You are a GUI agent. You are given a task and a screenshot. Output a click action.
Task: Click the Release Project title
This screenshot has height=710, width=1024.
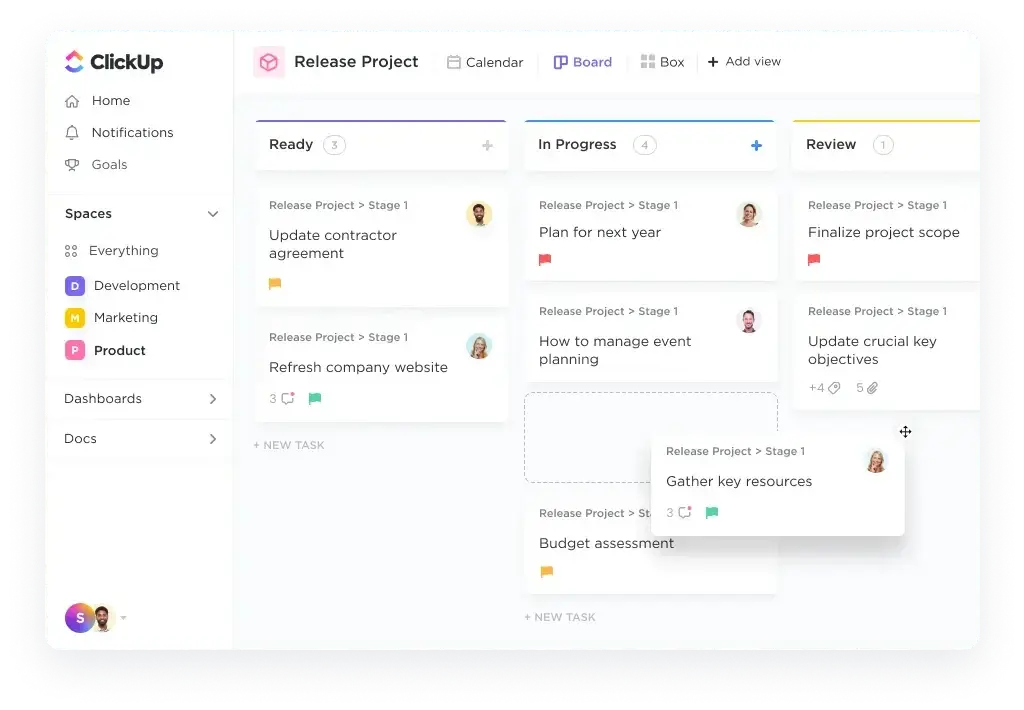point(356,61)
